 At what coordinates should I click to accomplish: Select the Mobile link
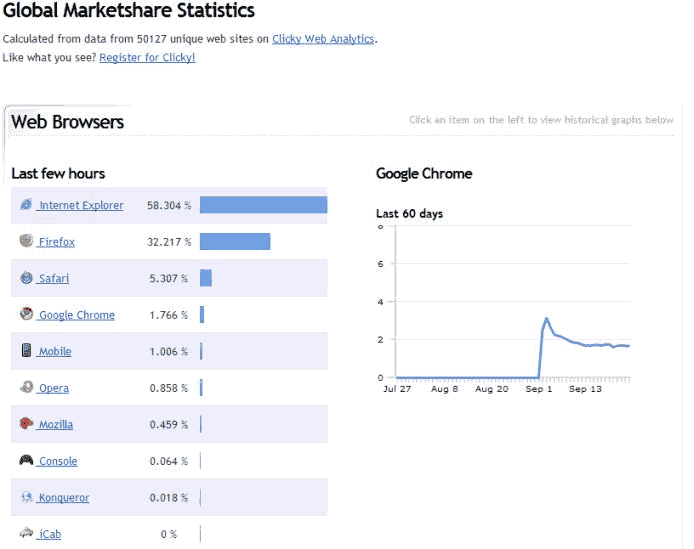pos(55,352)
